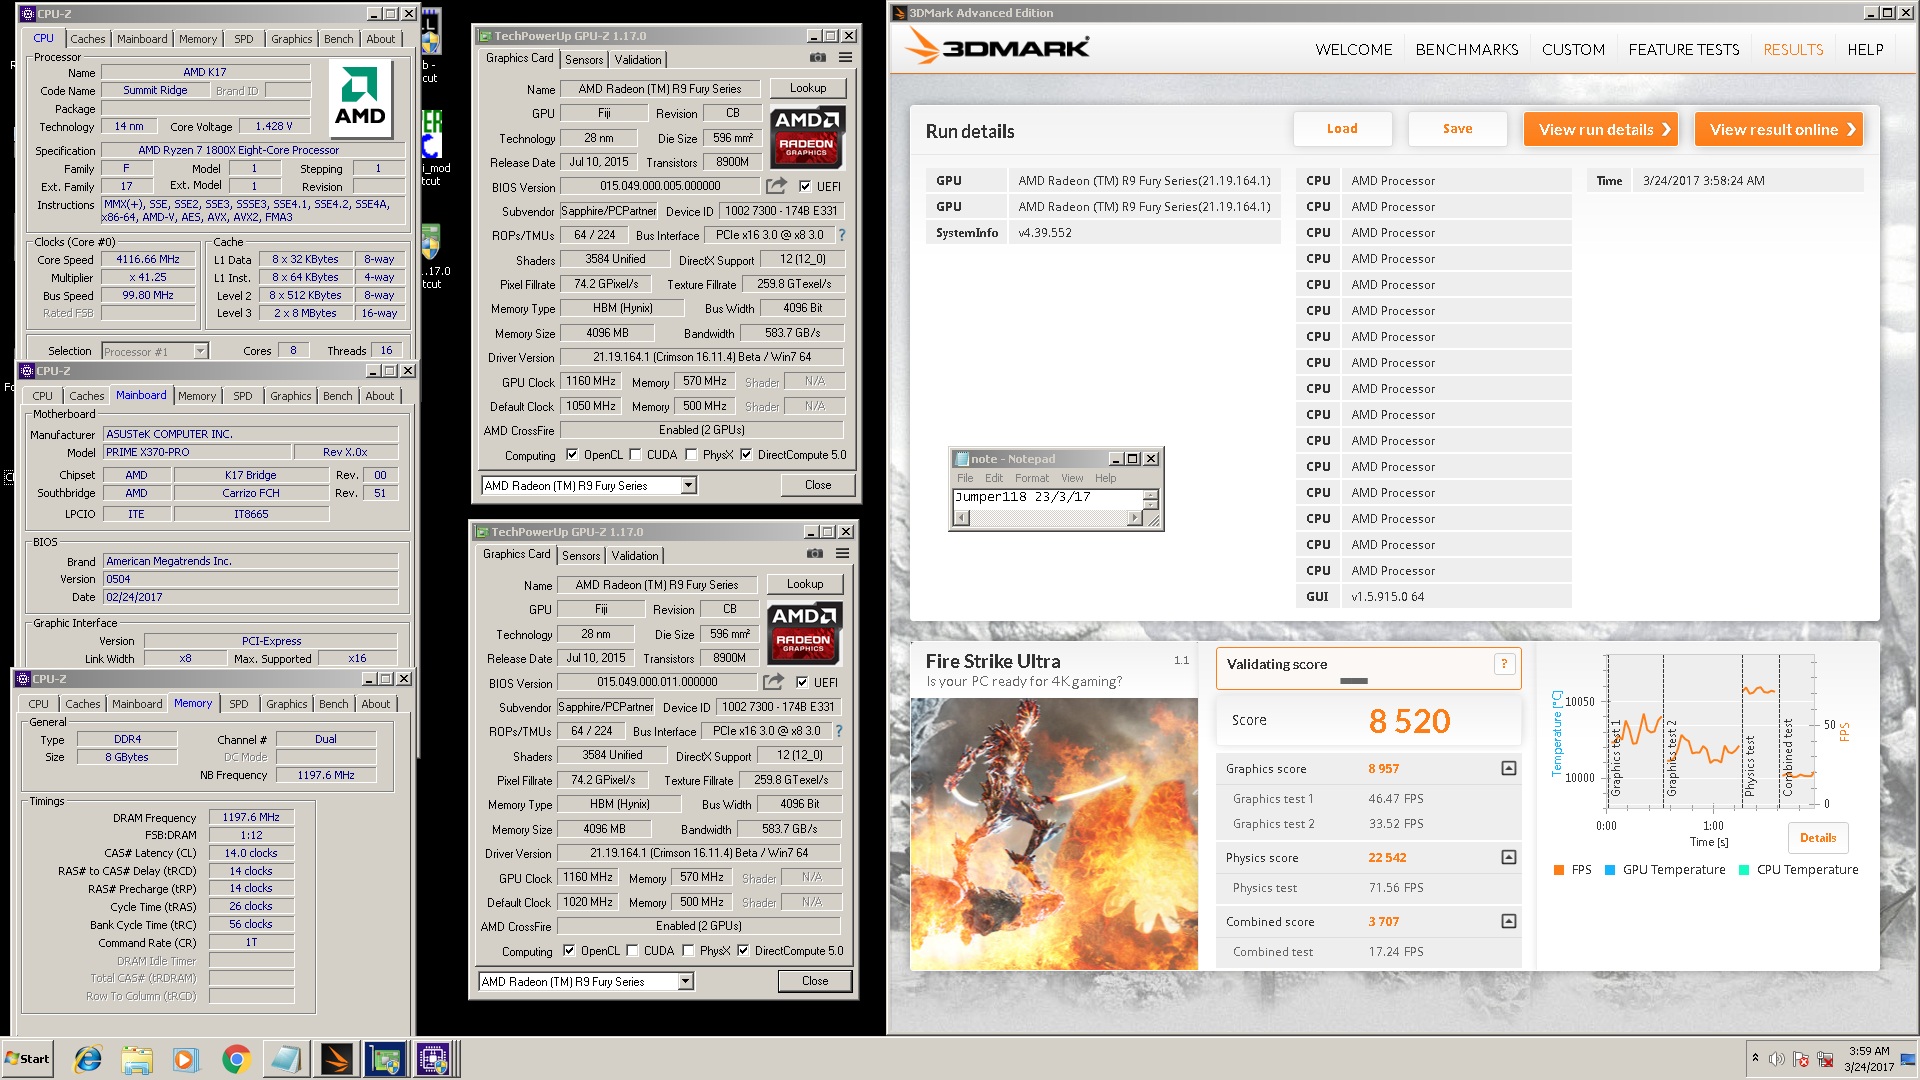Toggle OpenCL checkbox in lower GPU-Z window
This screenshot has height=1080, width=1920.
pos(569,950)
